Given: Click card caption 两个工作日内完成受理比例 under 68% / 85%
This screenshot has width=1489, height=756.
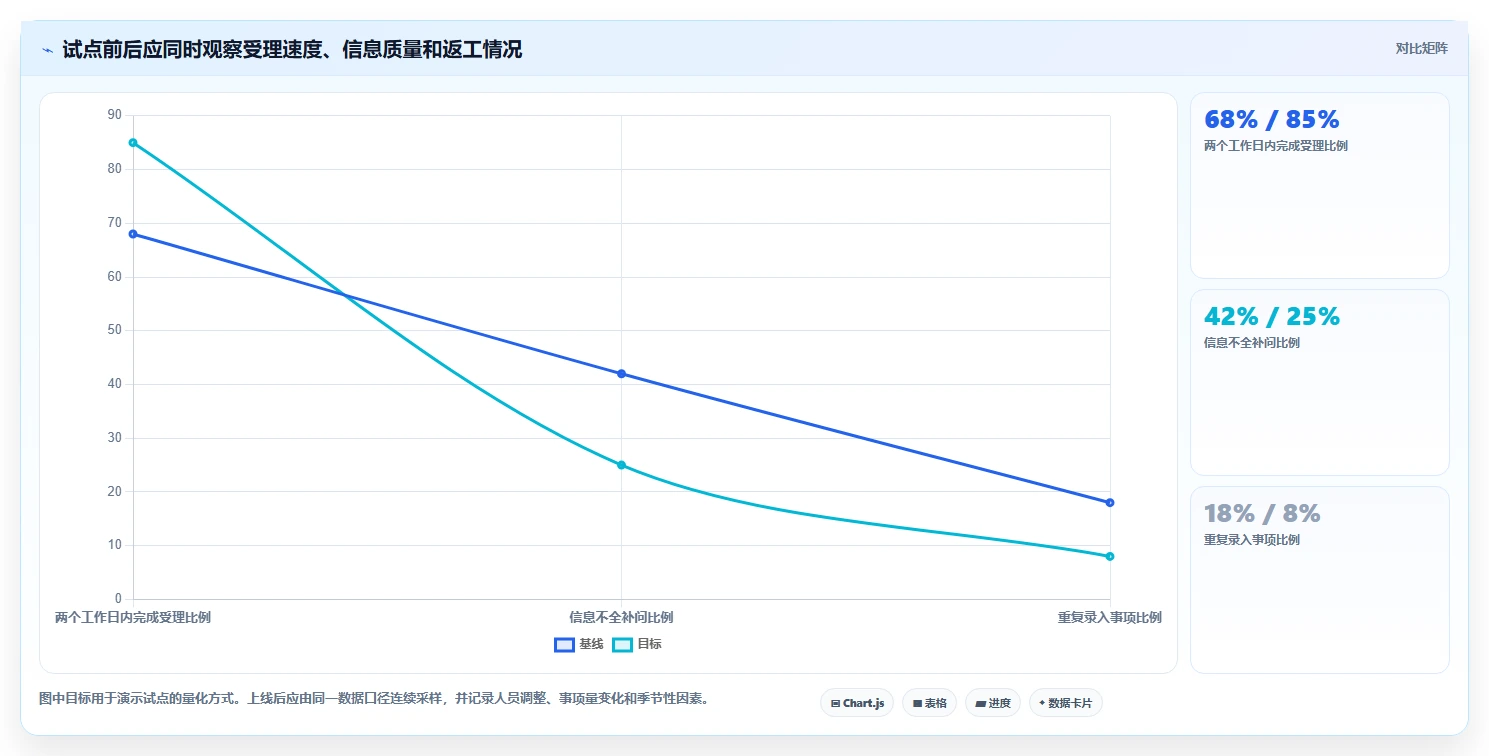Looking at the screenshot, I should pyautogui.click(x=1276, y=146).
